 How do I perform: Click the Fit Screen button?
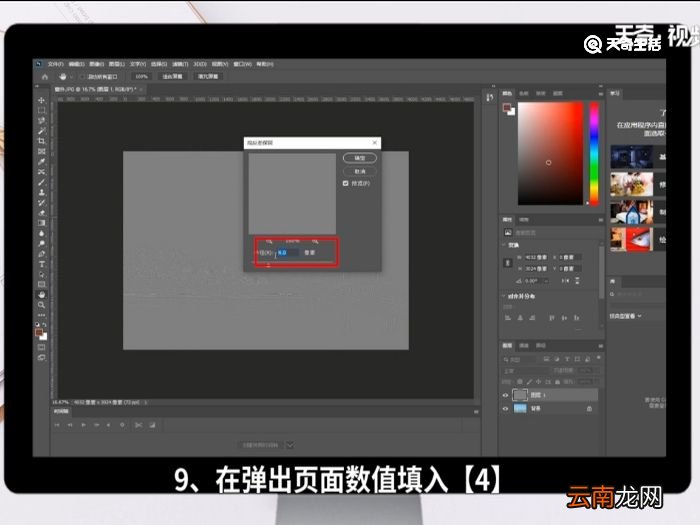[x=172, y=77]
